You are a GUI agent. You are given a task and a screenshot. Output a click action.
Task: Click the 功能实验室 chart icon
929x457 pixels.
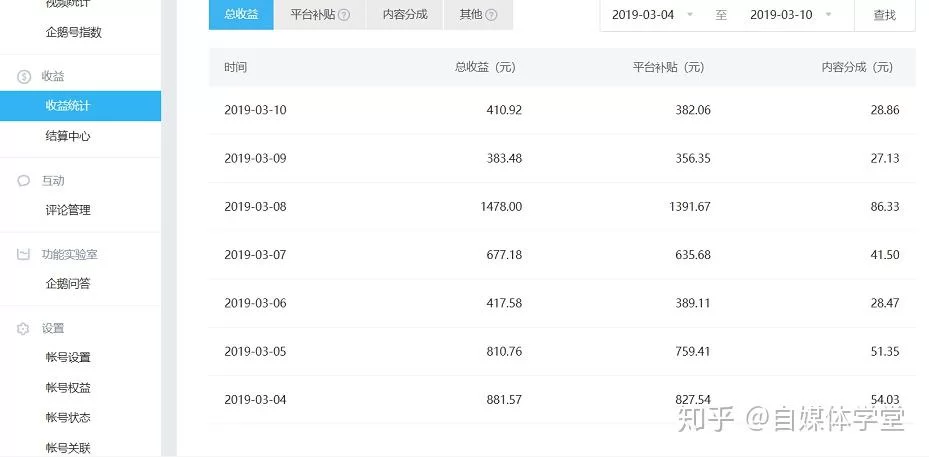tap(23, 255)
